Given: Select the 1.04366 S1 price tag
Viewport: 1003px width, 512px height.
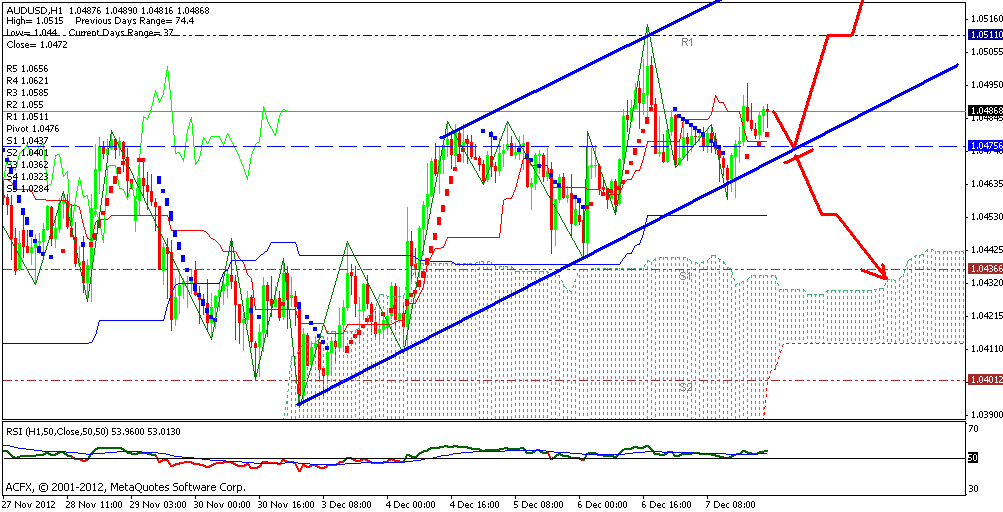Looking at the screenshot, I should 983,269.
